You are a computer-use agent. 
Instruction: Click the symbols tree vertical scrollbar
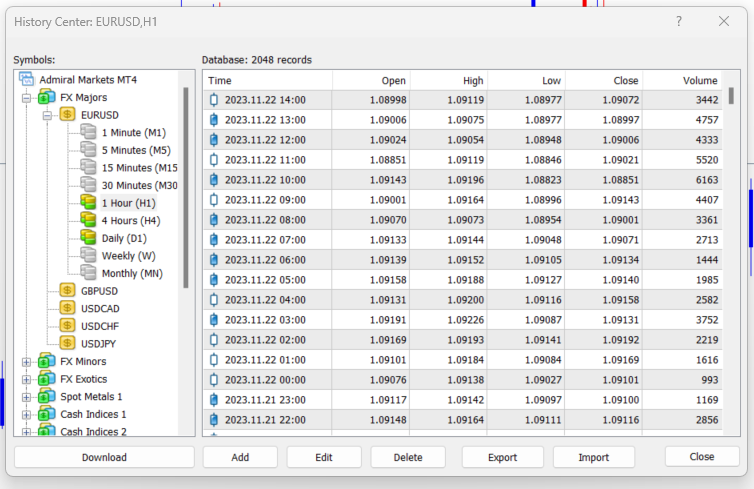tap(186, 188)
